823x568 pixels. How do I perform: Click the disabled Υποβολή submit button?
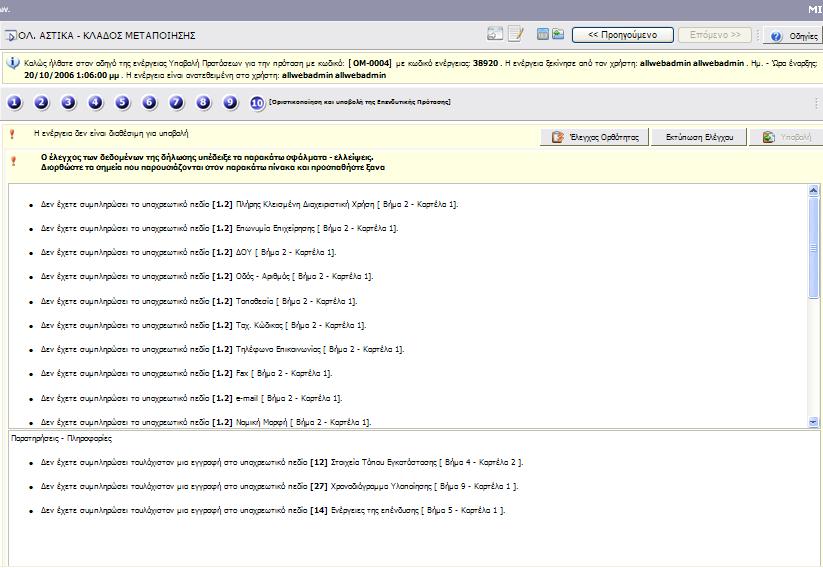786,137
